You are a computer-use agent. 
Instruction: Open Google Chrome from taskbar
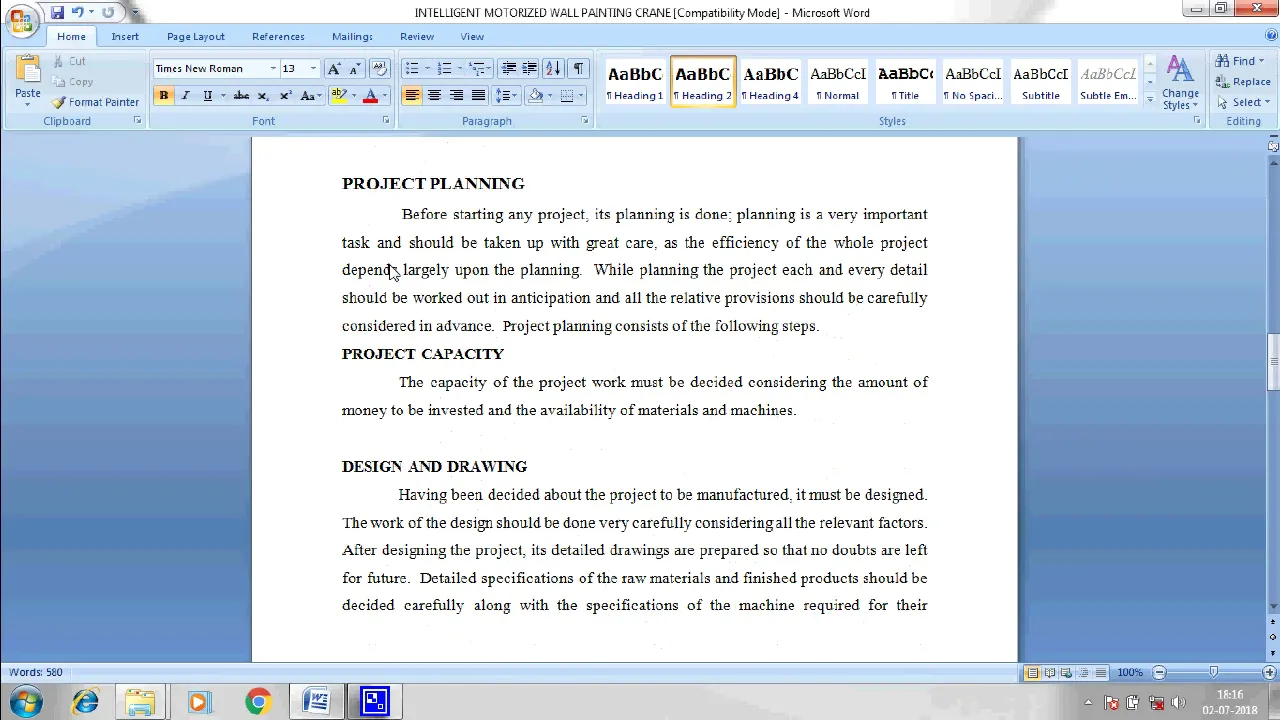pyautogui.click(x=258, y=702)
